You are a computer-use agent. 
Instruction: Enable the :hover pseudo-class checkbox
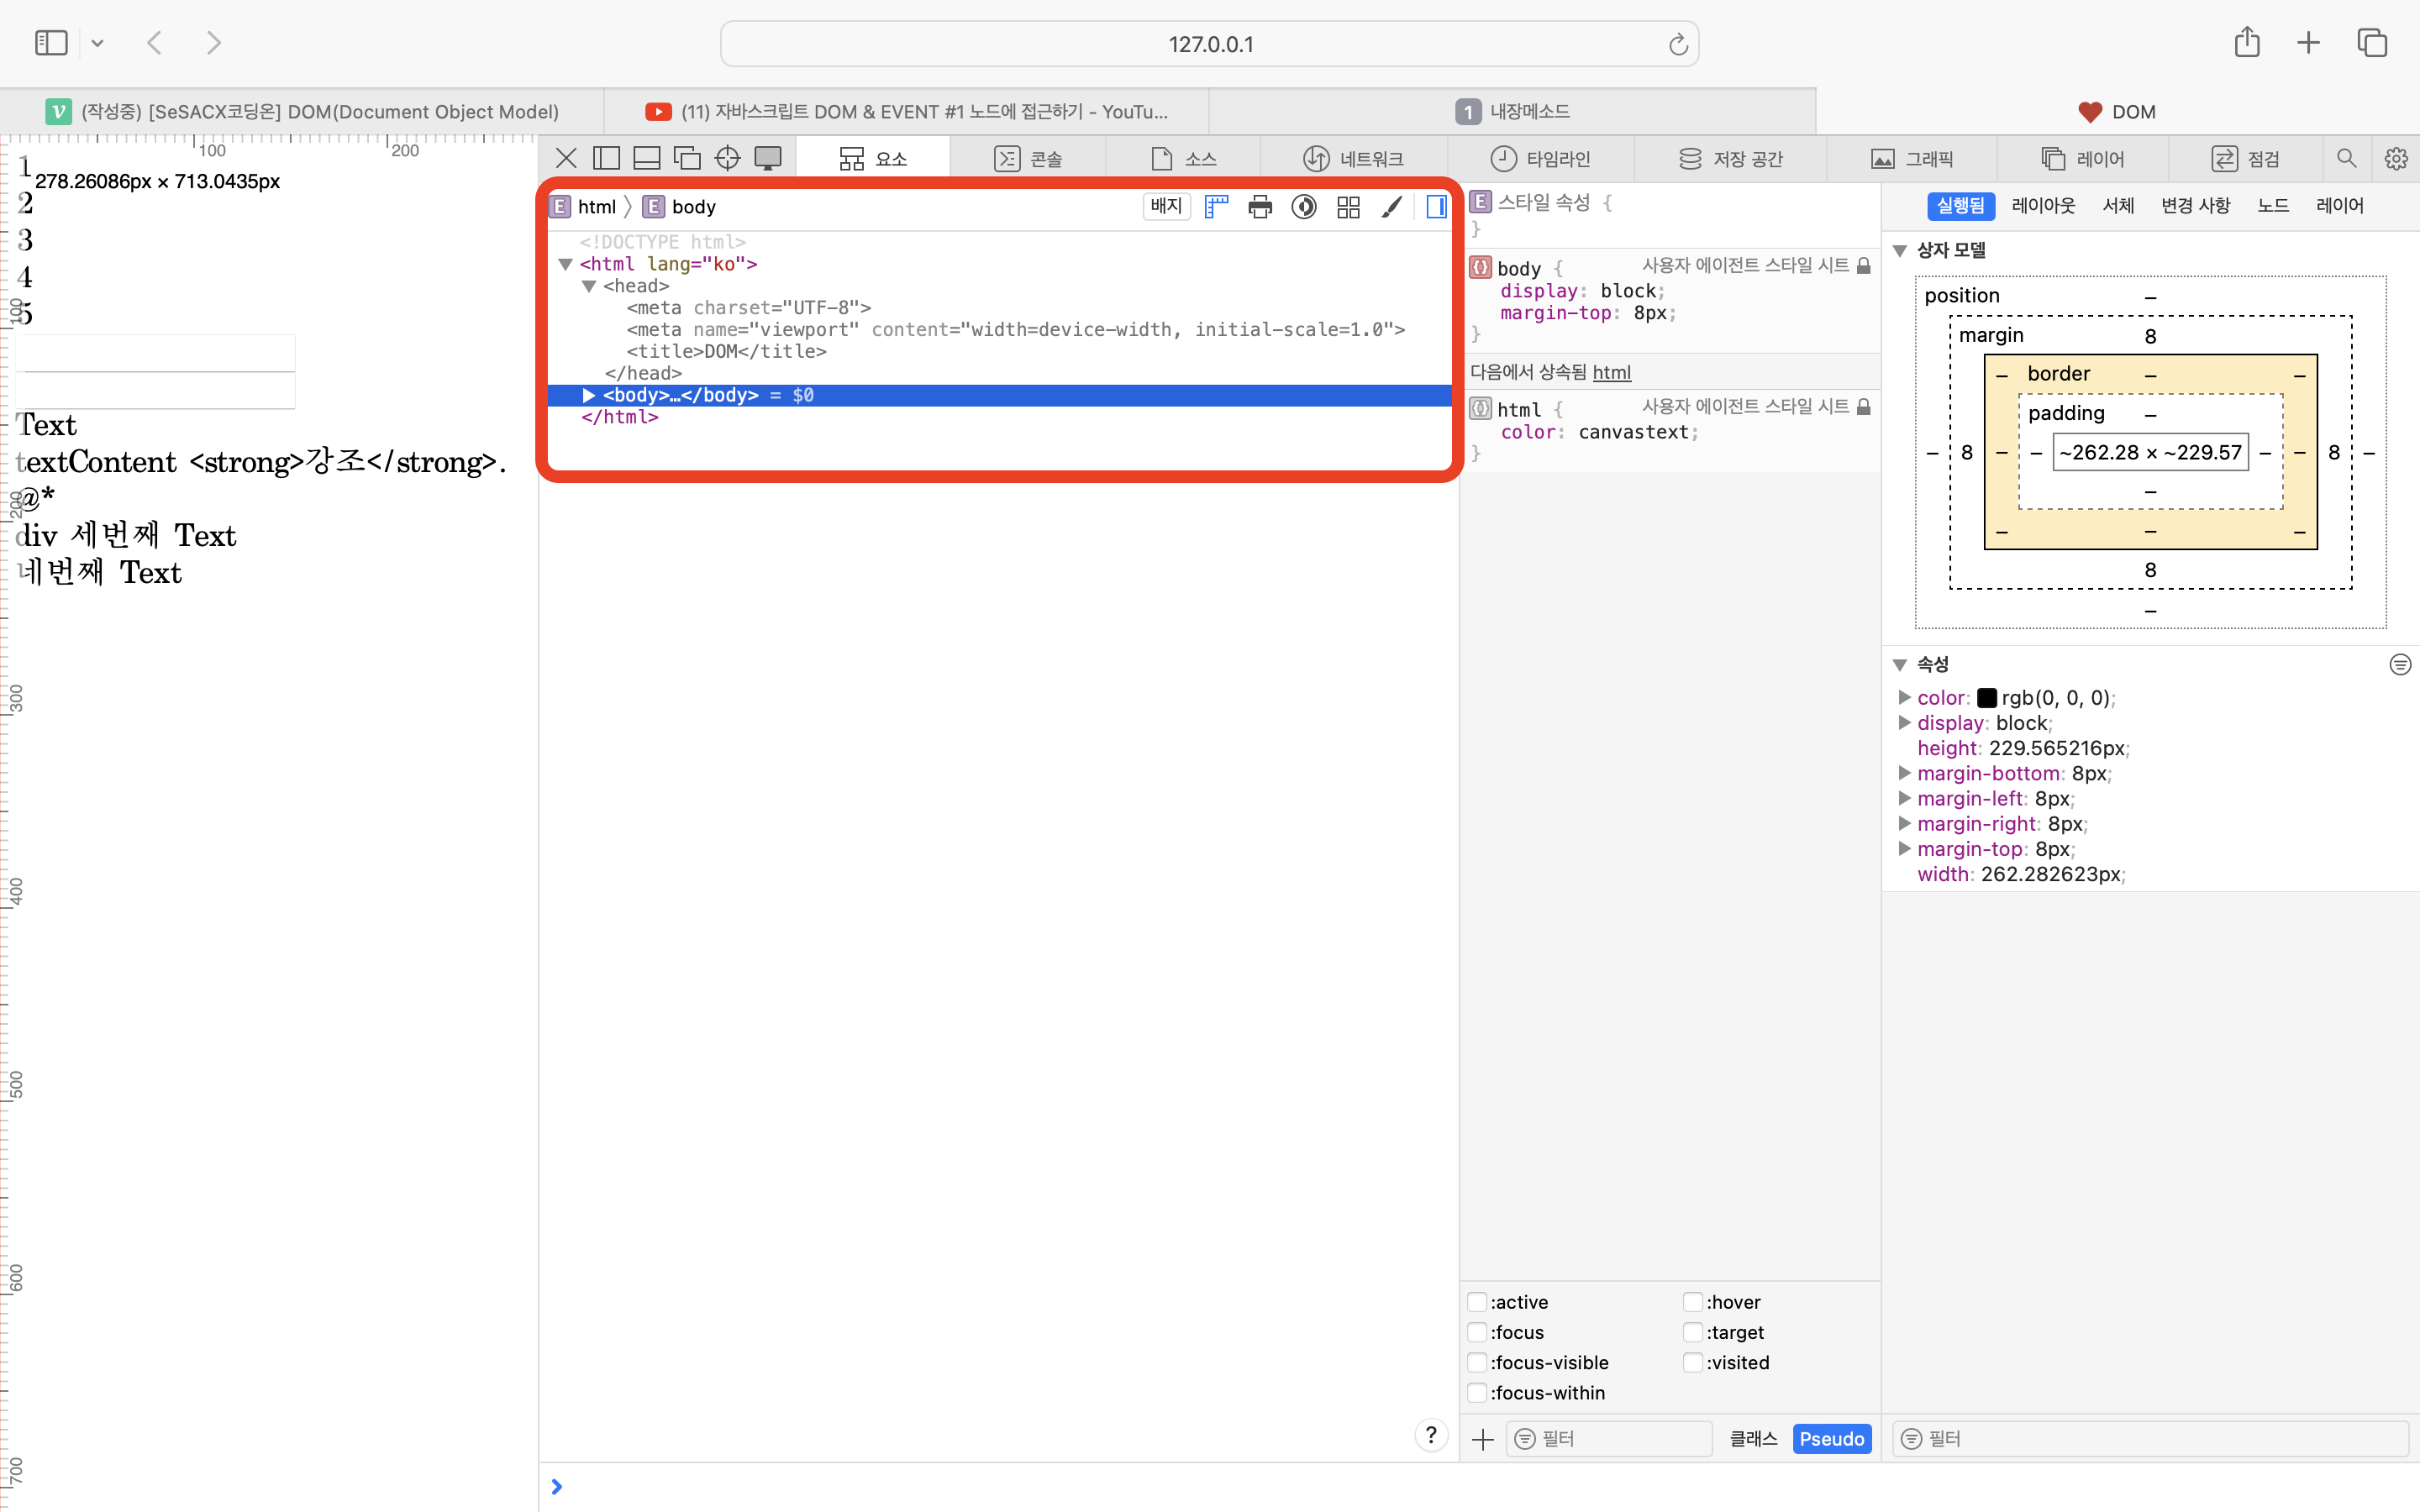click(x=1692, y=1302)
